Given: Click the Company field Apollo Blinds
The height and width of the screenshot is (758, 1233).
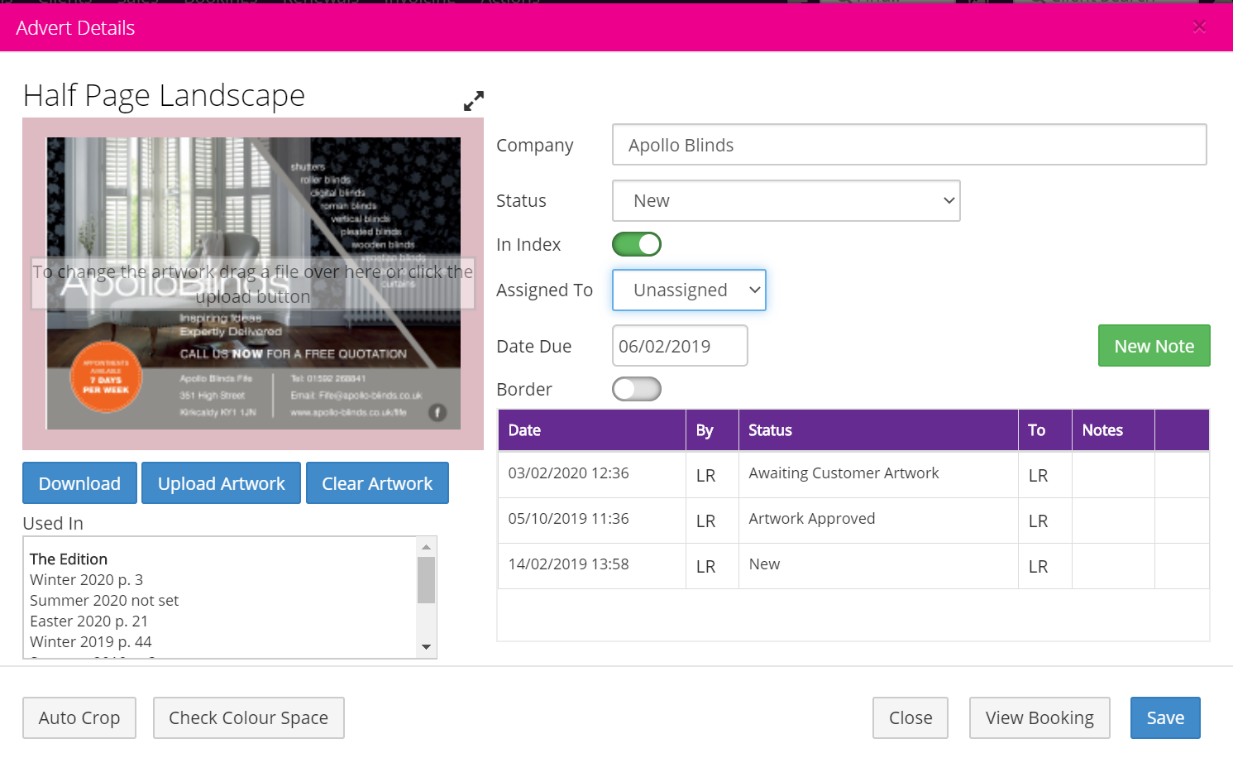Looking at the screenshot, I should [x=909, y=145].
